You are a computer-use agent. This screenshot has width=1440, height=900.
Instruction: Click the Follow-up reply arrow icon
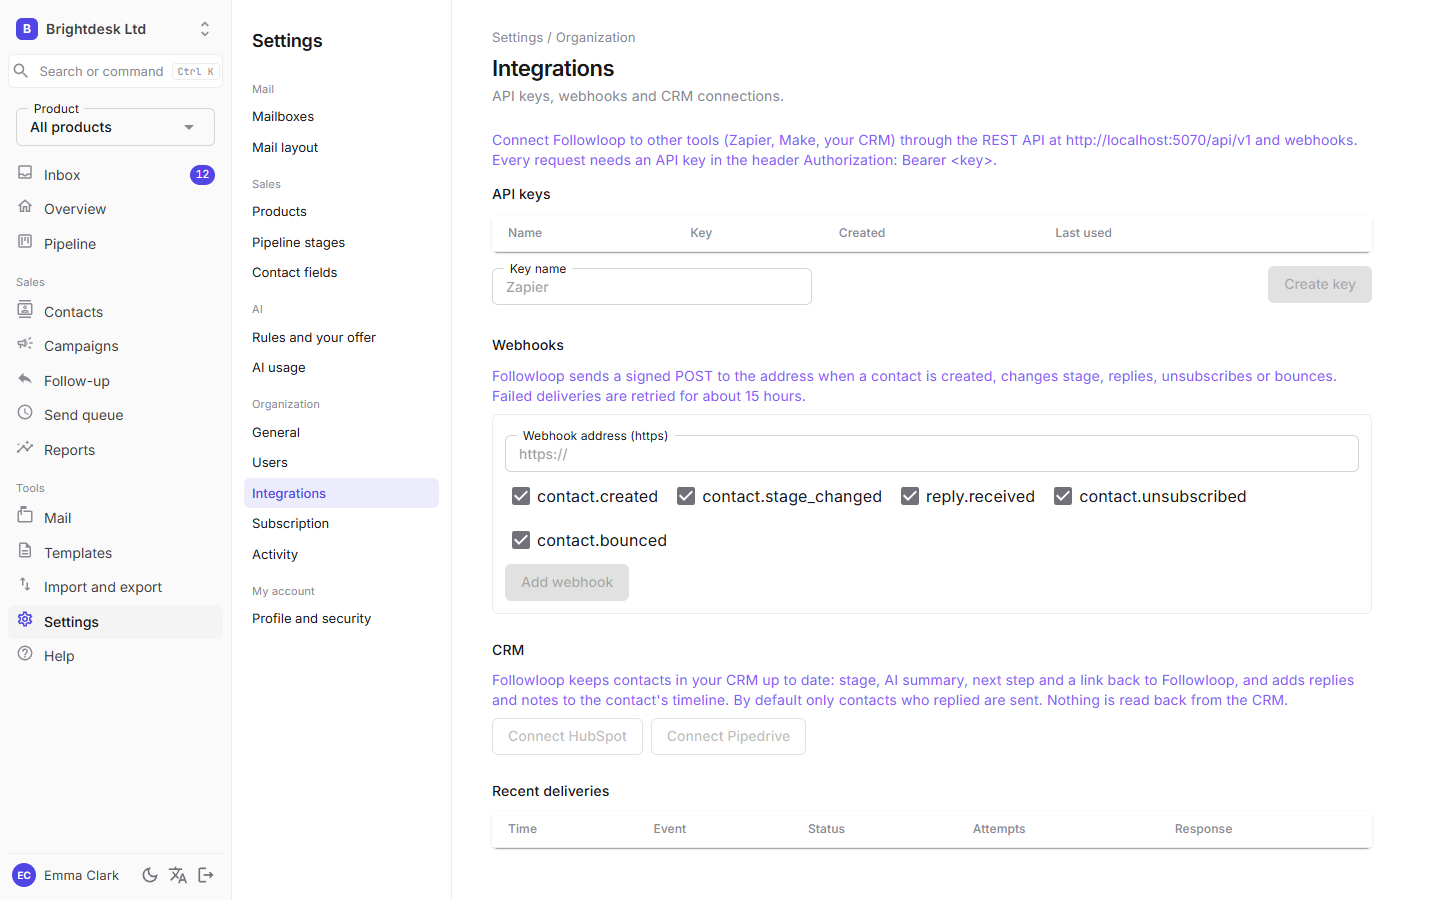coord(25,379)
